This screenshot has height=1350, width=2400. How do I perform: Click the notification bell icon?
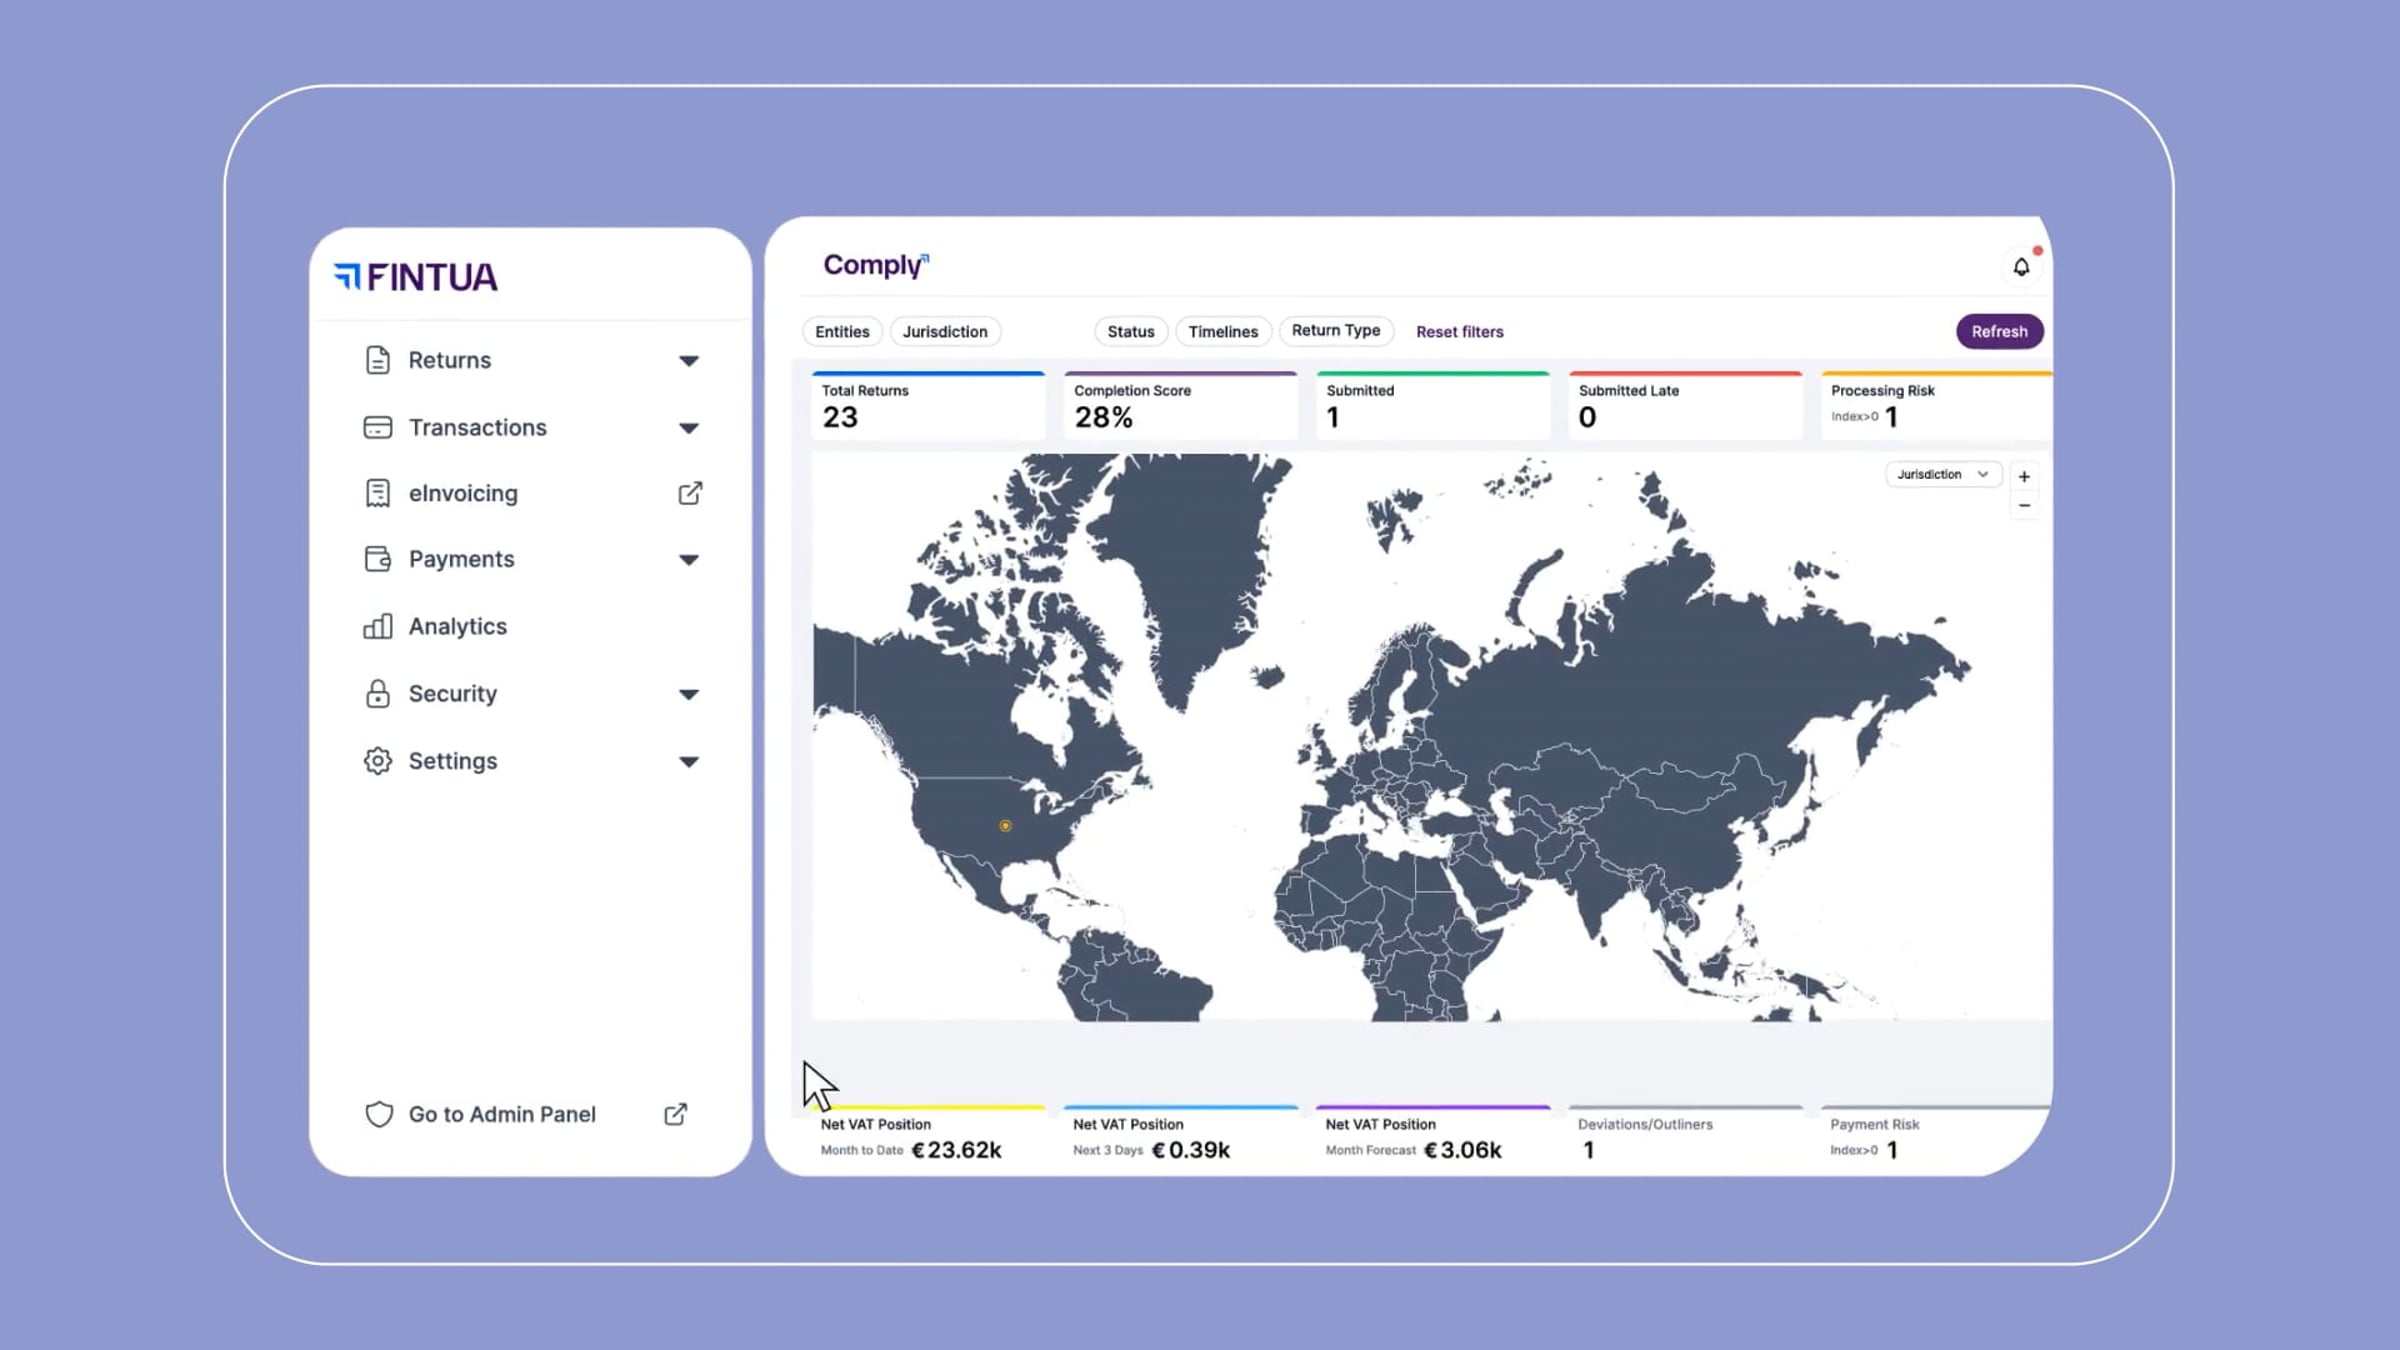point(2021,267)
